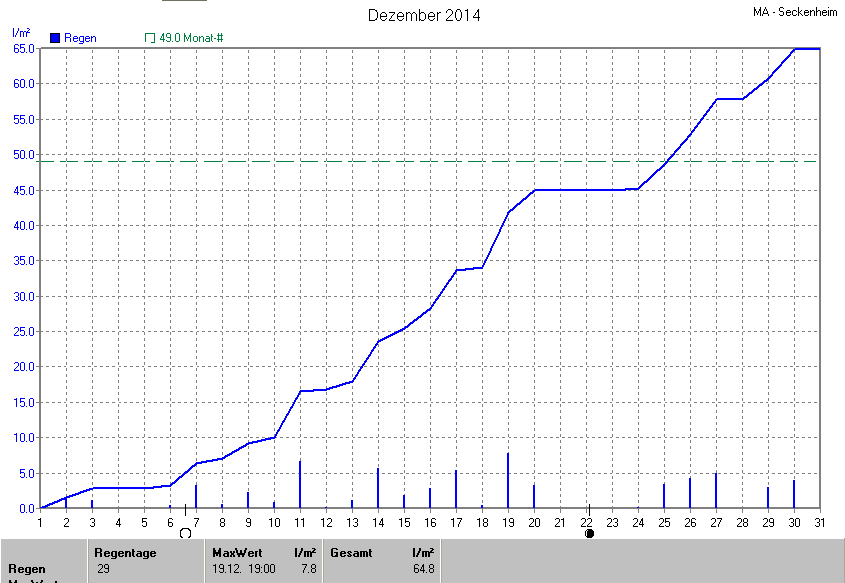Viewport: 845px width, 583px height.
Task: Click the blue Regen legend square
Action: tap(55, 38)
